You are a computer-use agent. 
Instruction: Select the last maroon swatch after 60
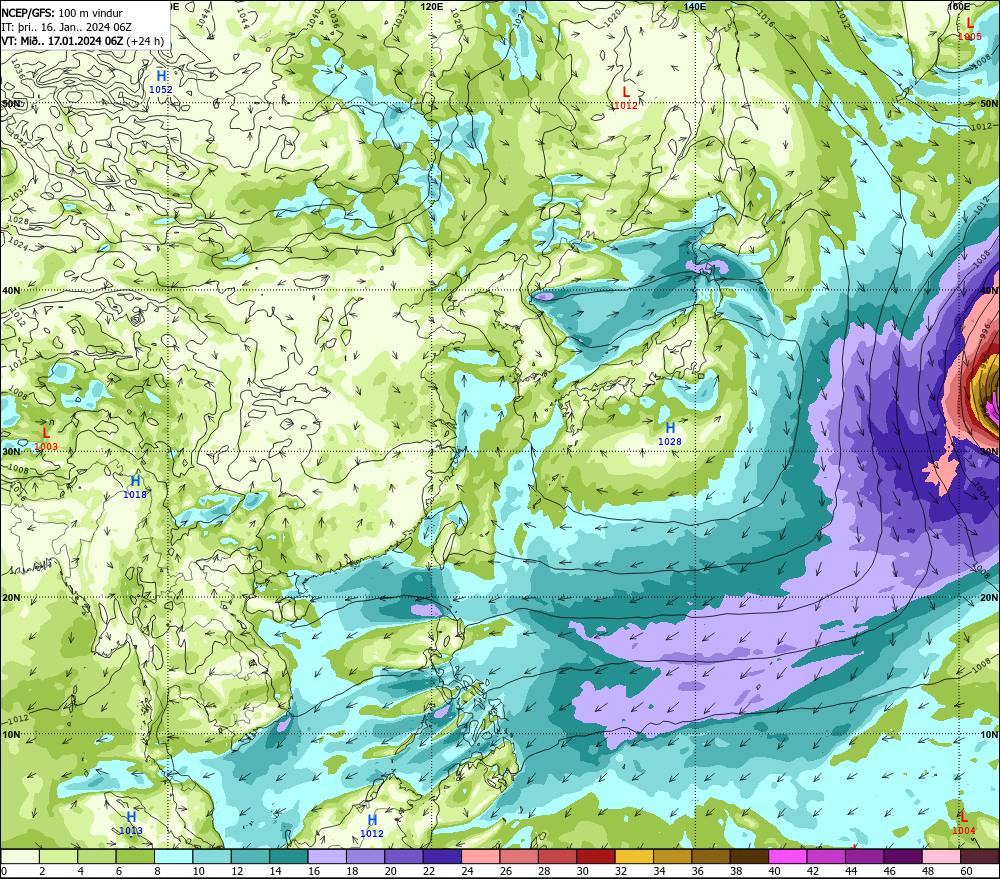coord(980,856)
